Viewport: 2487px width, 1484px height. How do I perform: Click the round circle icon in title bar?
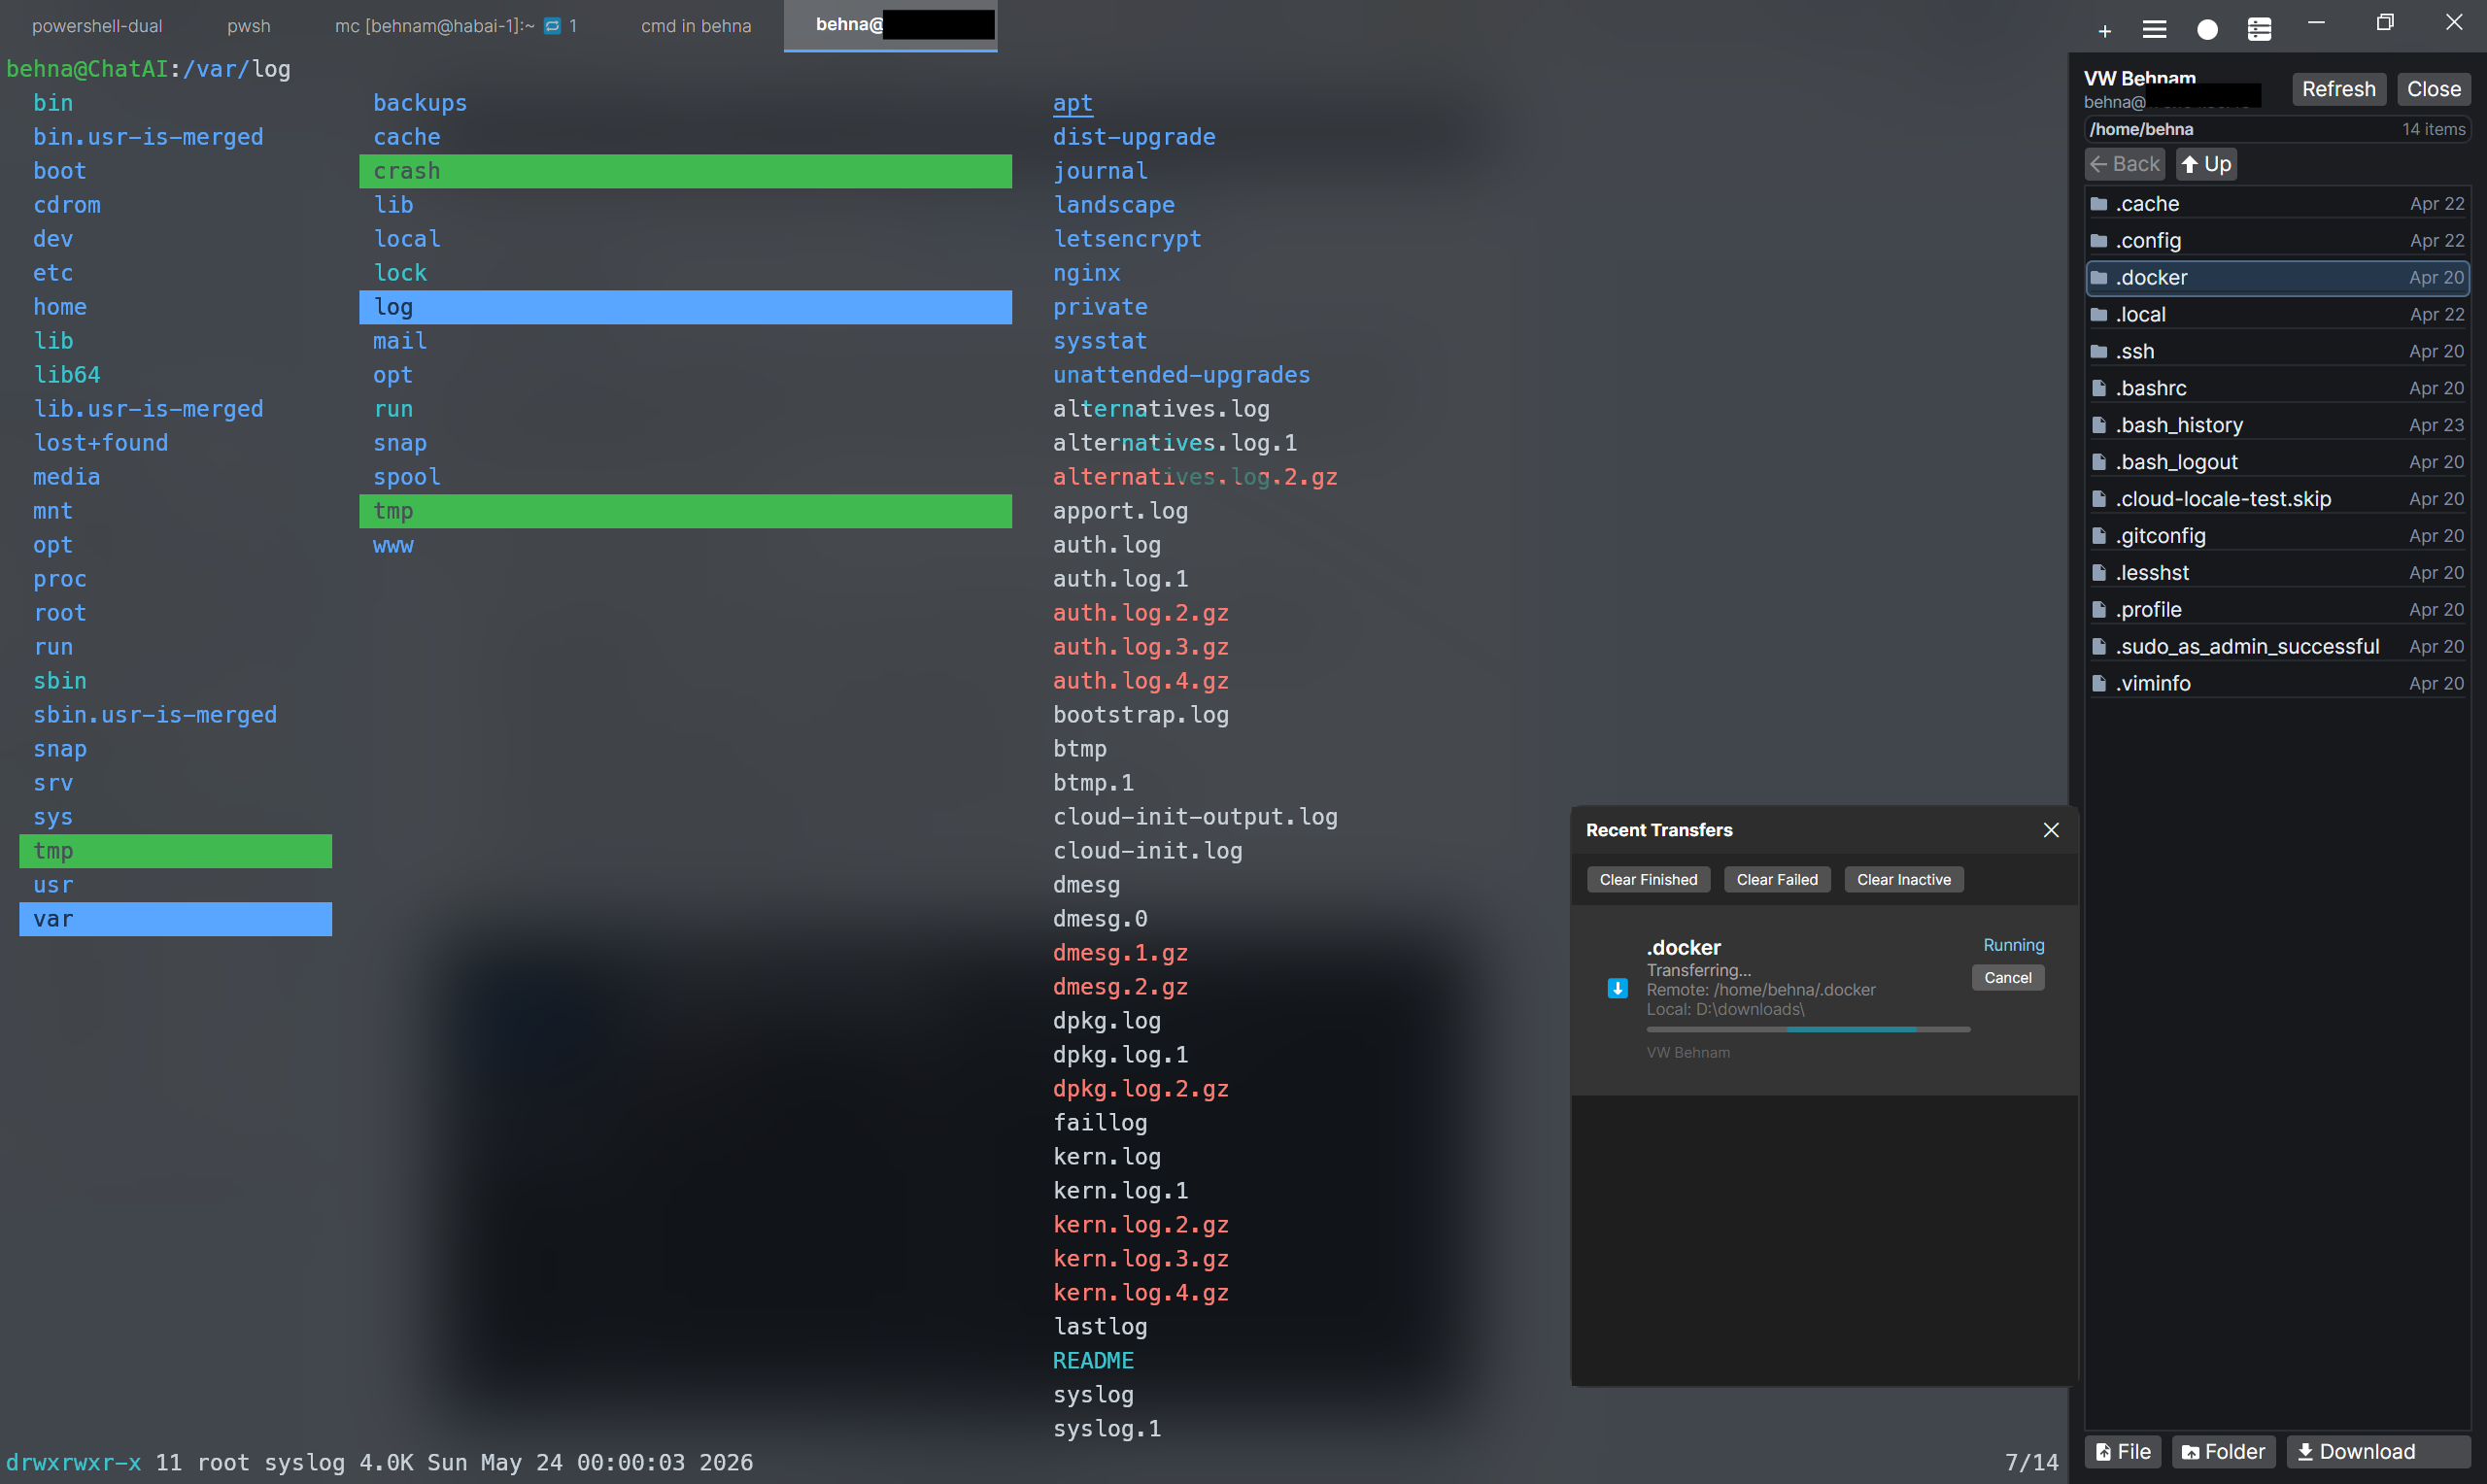coord(2207,30)
